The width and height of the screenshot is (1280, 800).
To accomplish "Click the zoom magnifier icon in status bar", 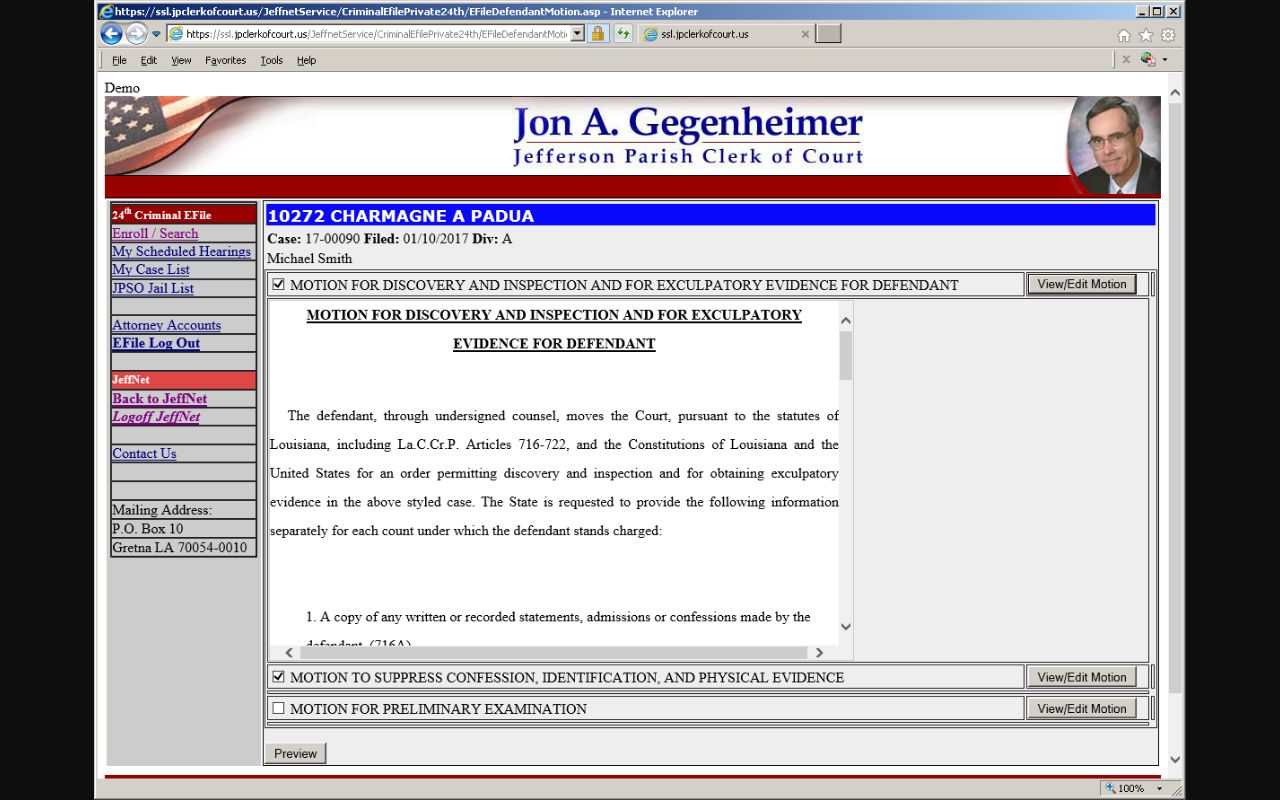I will pyautogui.click(x=1111, y=788).
